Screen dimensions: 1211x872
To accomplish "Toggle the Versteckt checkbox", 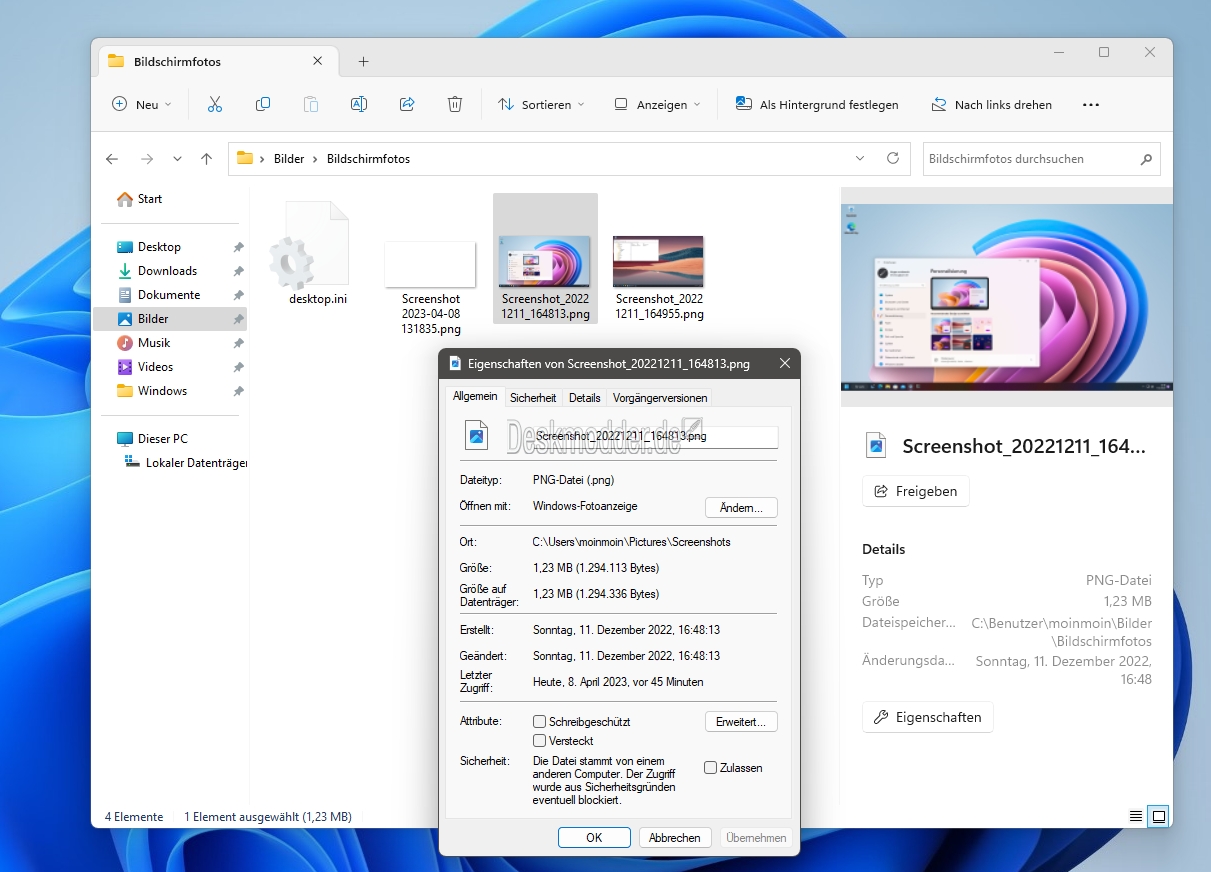I will [x=540, y=741].
